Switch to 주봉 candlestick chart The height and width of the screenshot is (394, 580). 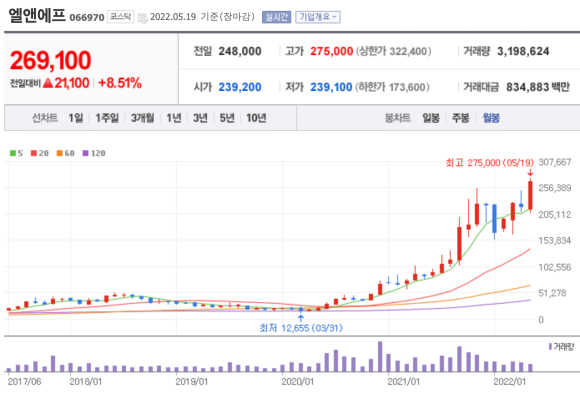tap(461, 118)
